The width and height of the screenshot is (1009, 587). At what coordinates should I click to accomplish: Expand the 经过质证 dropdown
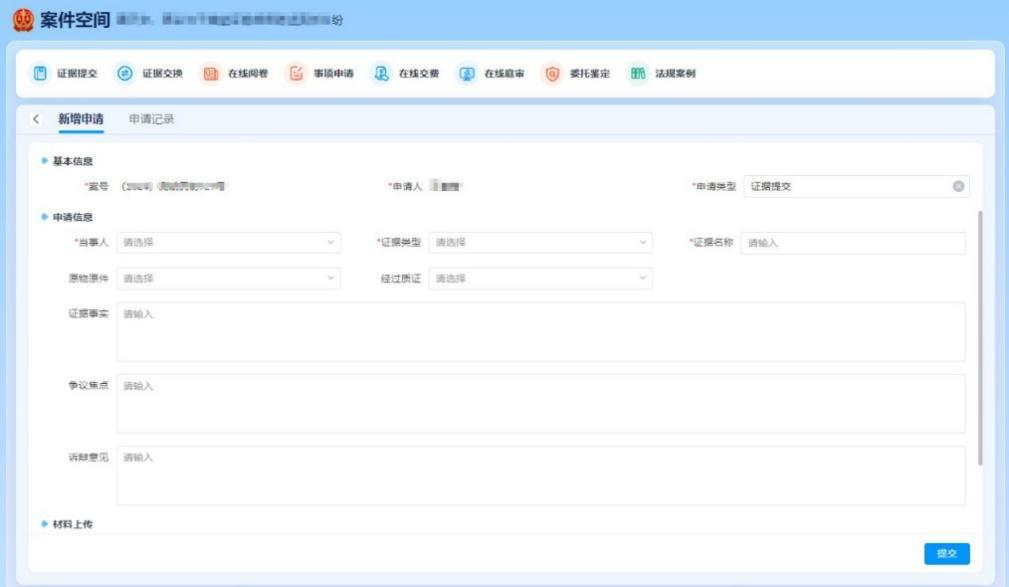(540, 278)
